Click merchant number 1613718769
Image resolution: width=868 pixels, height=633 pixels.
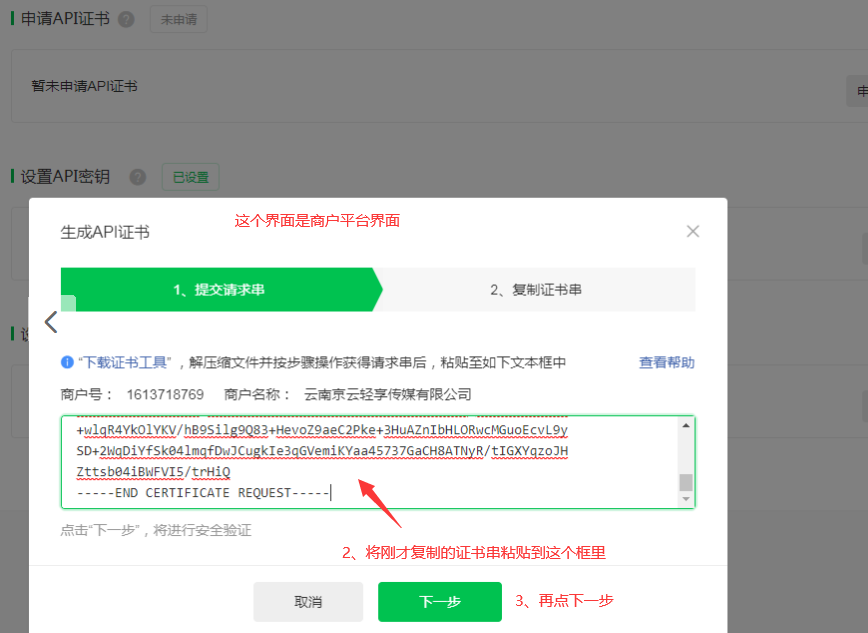pyautogui.click(x=165, y=394)
